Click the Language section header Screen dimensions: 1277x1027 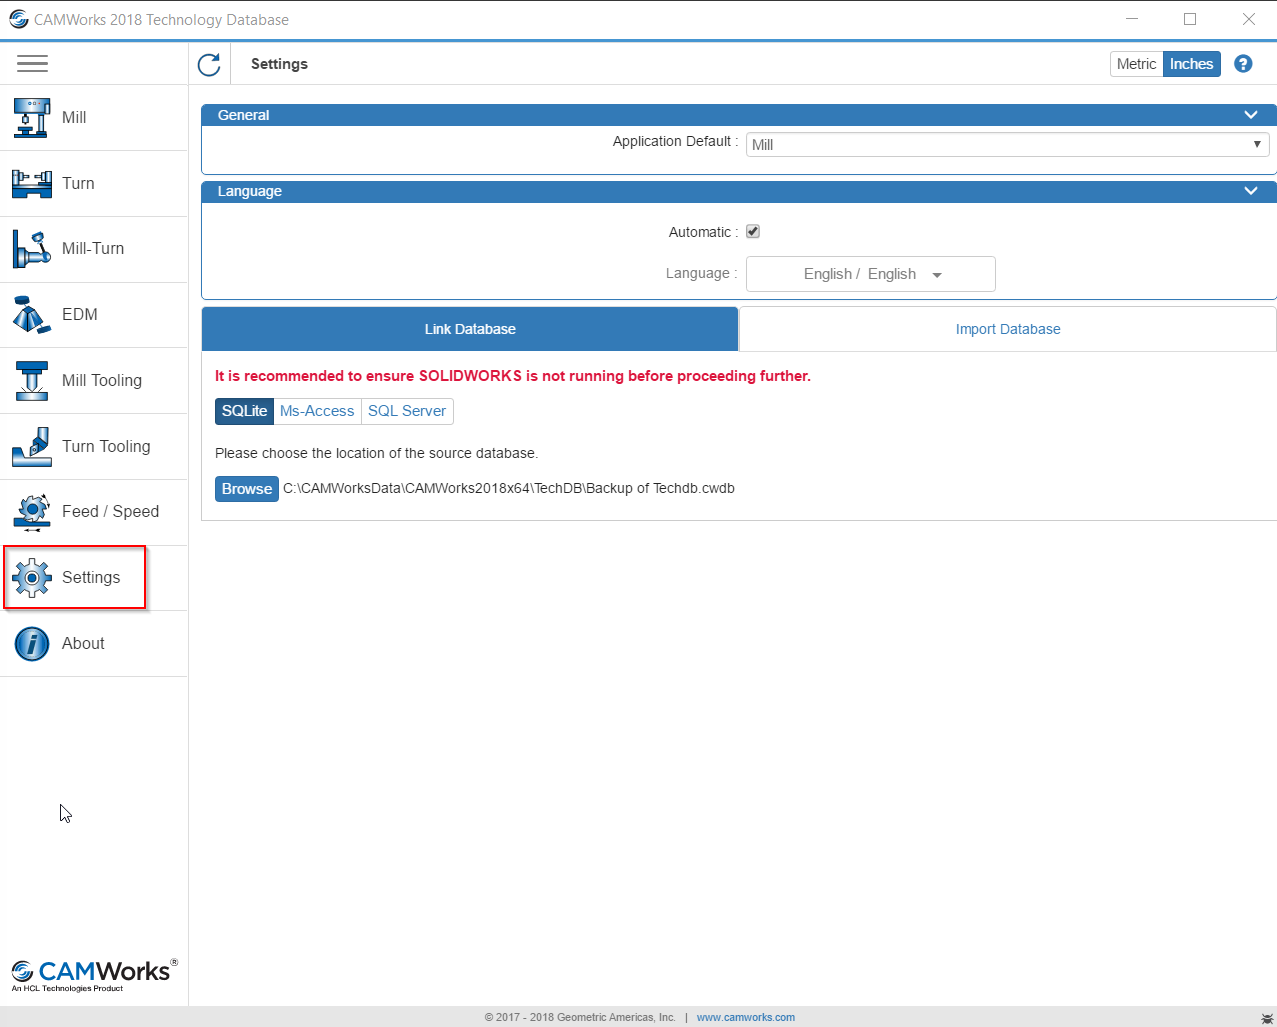coord(739,191)
